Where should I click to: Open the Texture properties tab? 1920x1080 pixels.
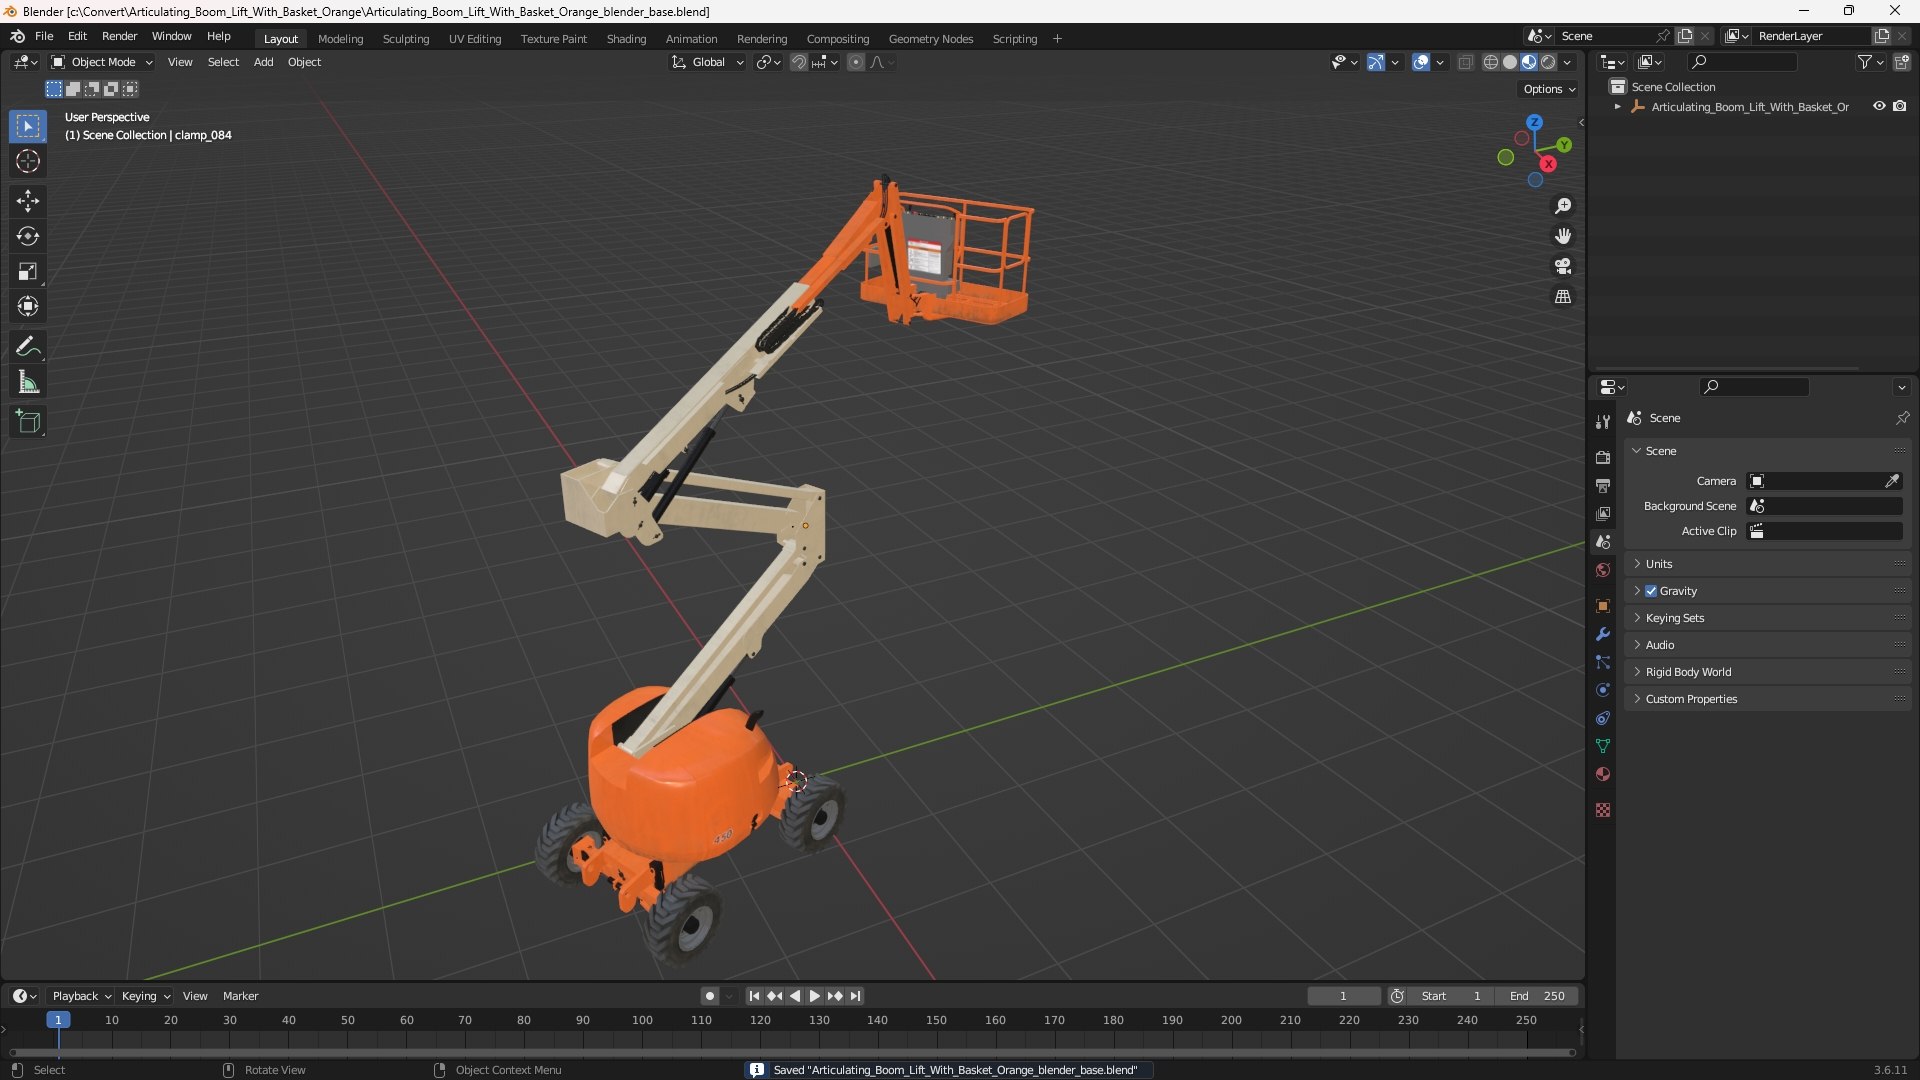[1603, 810]
